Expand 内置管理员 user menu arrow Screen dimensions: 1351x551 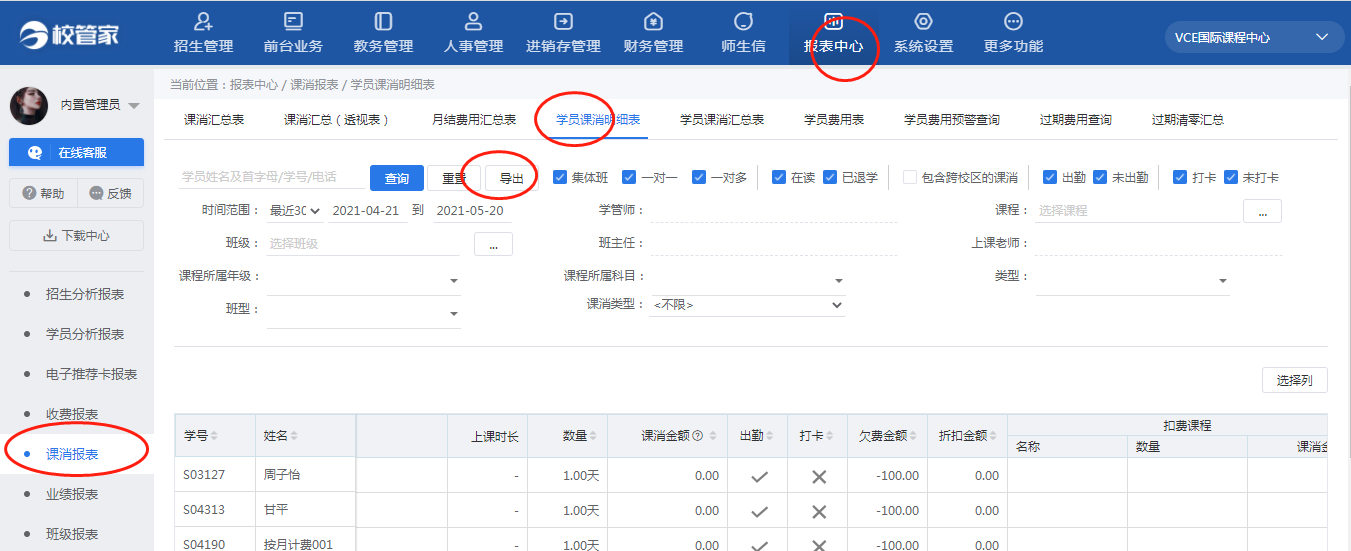(134, 106)
